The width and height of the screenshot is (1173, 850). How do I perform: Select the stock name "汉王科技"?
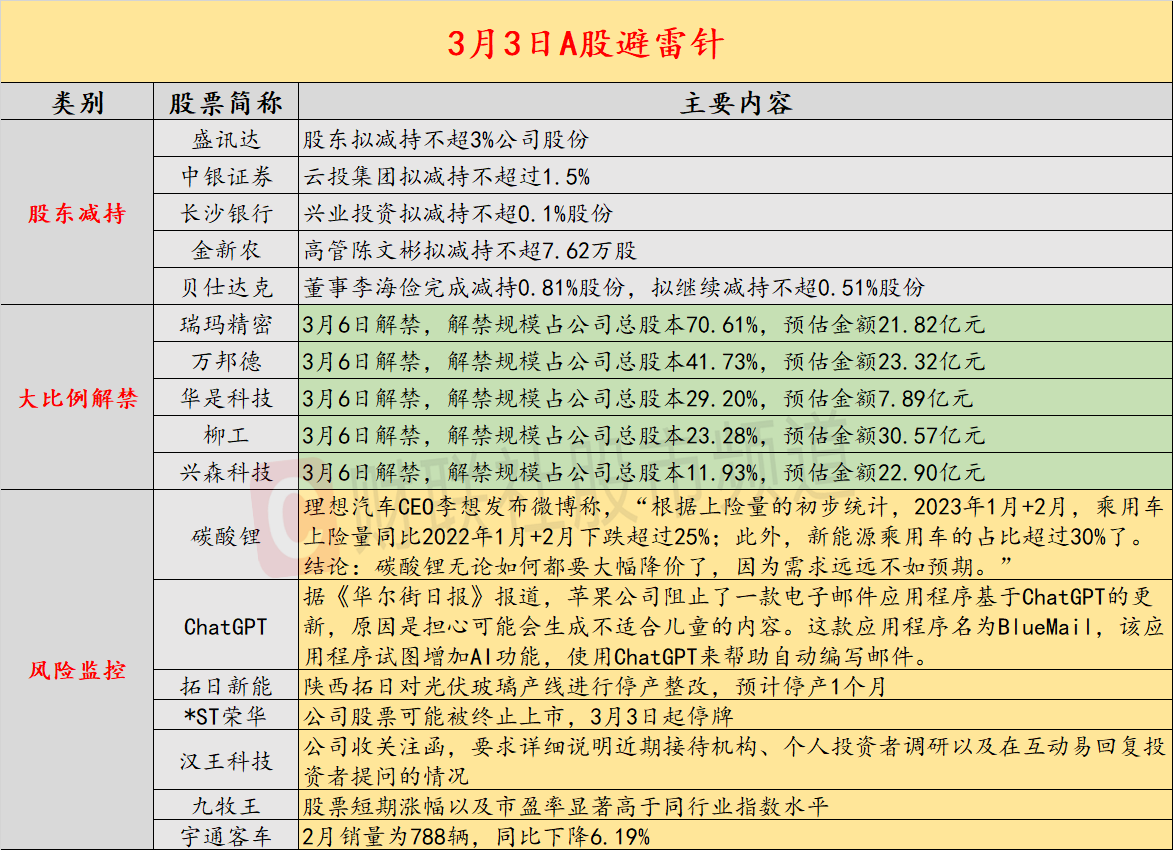tap(226, 761)
